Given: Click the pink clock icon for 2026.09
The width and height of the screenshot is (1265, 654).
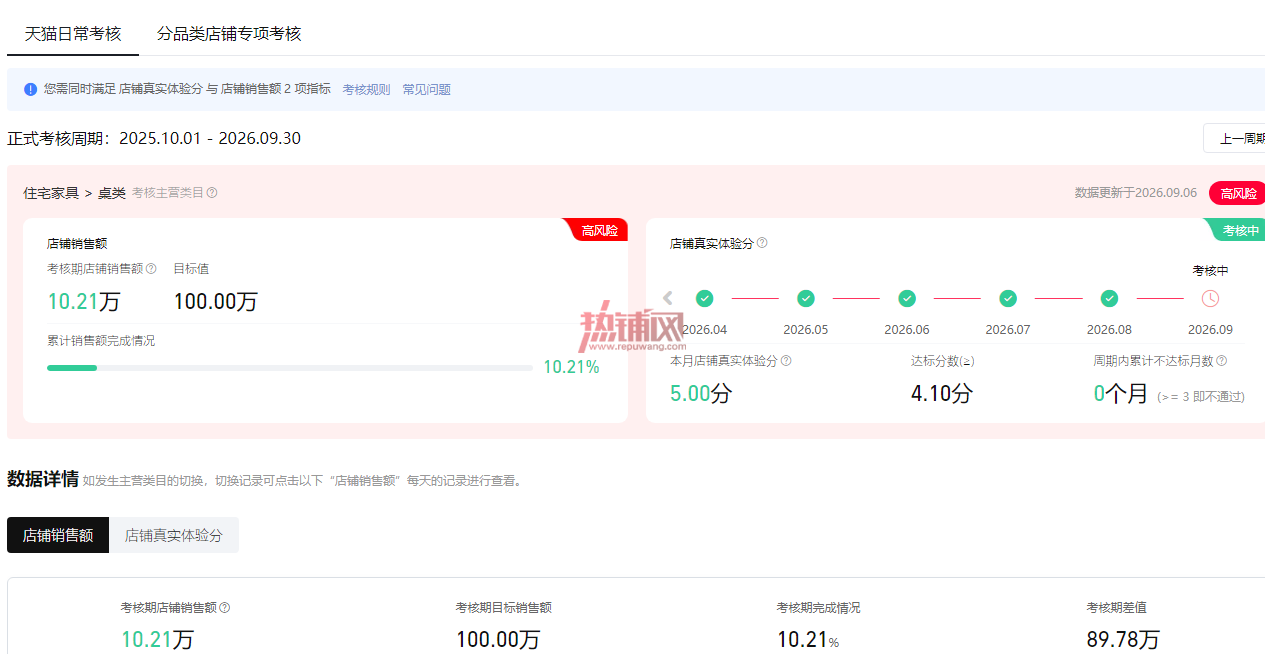Looking at the screenshot, I should (1210, 298).
